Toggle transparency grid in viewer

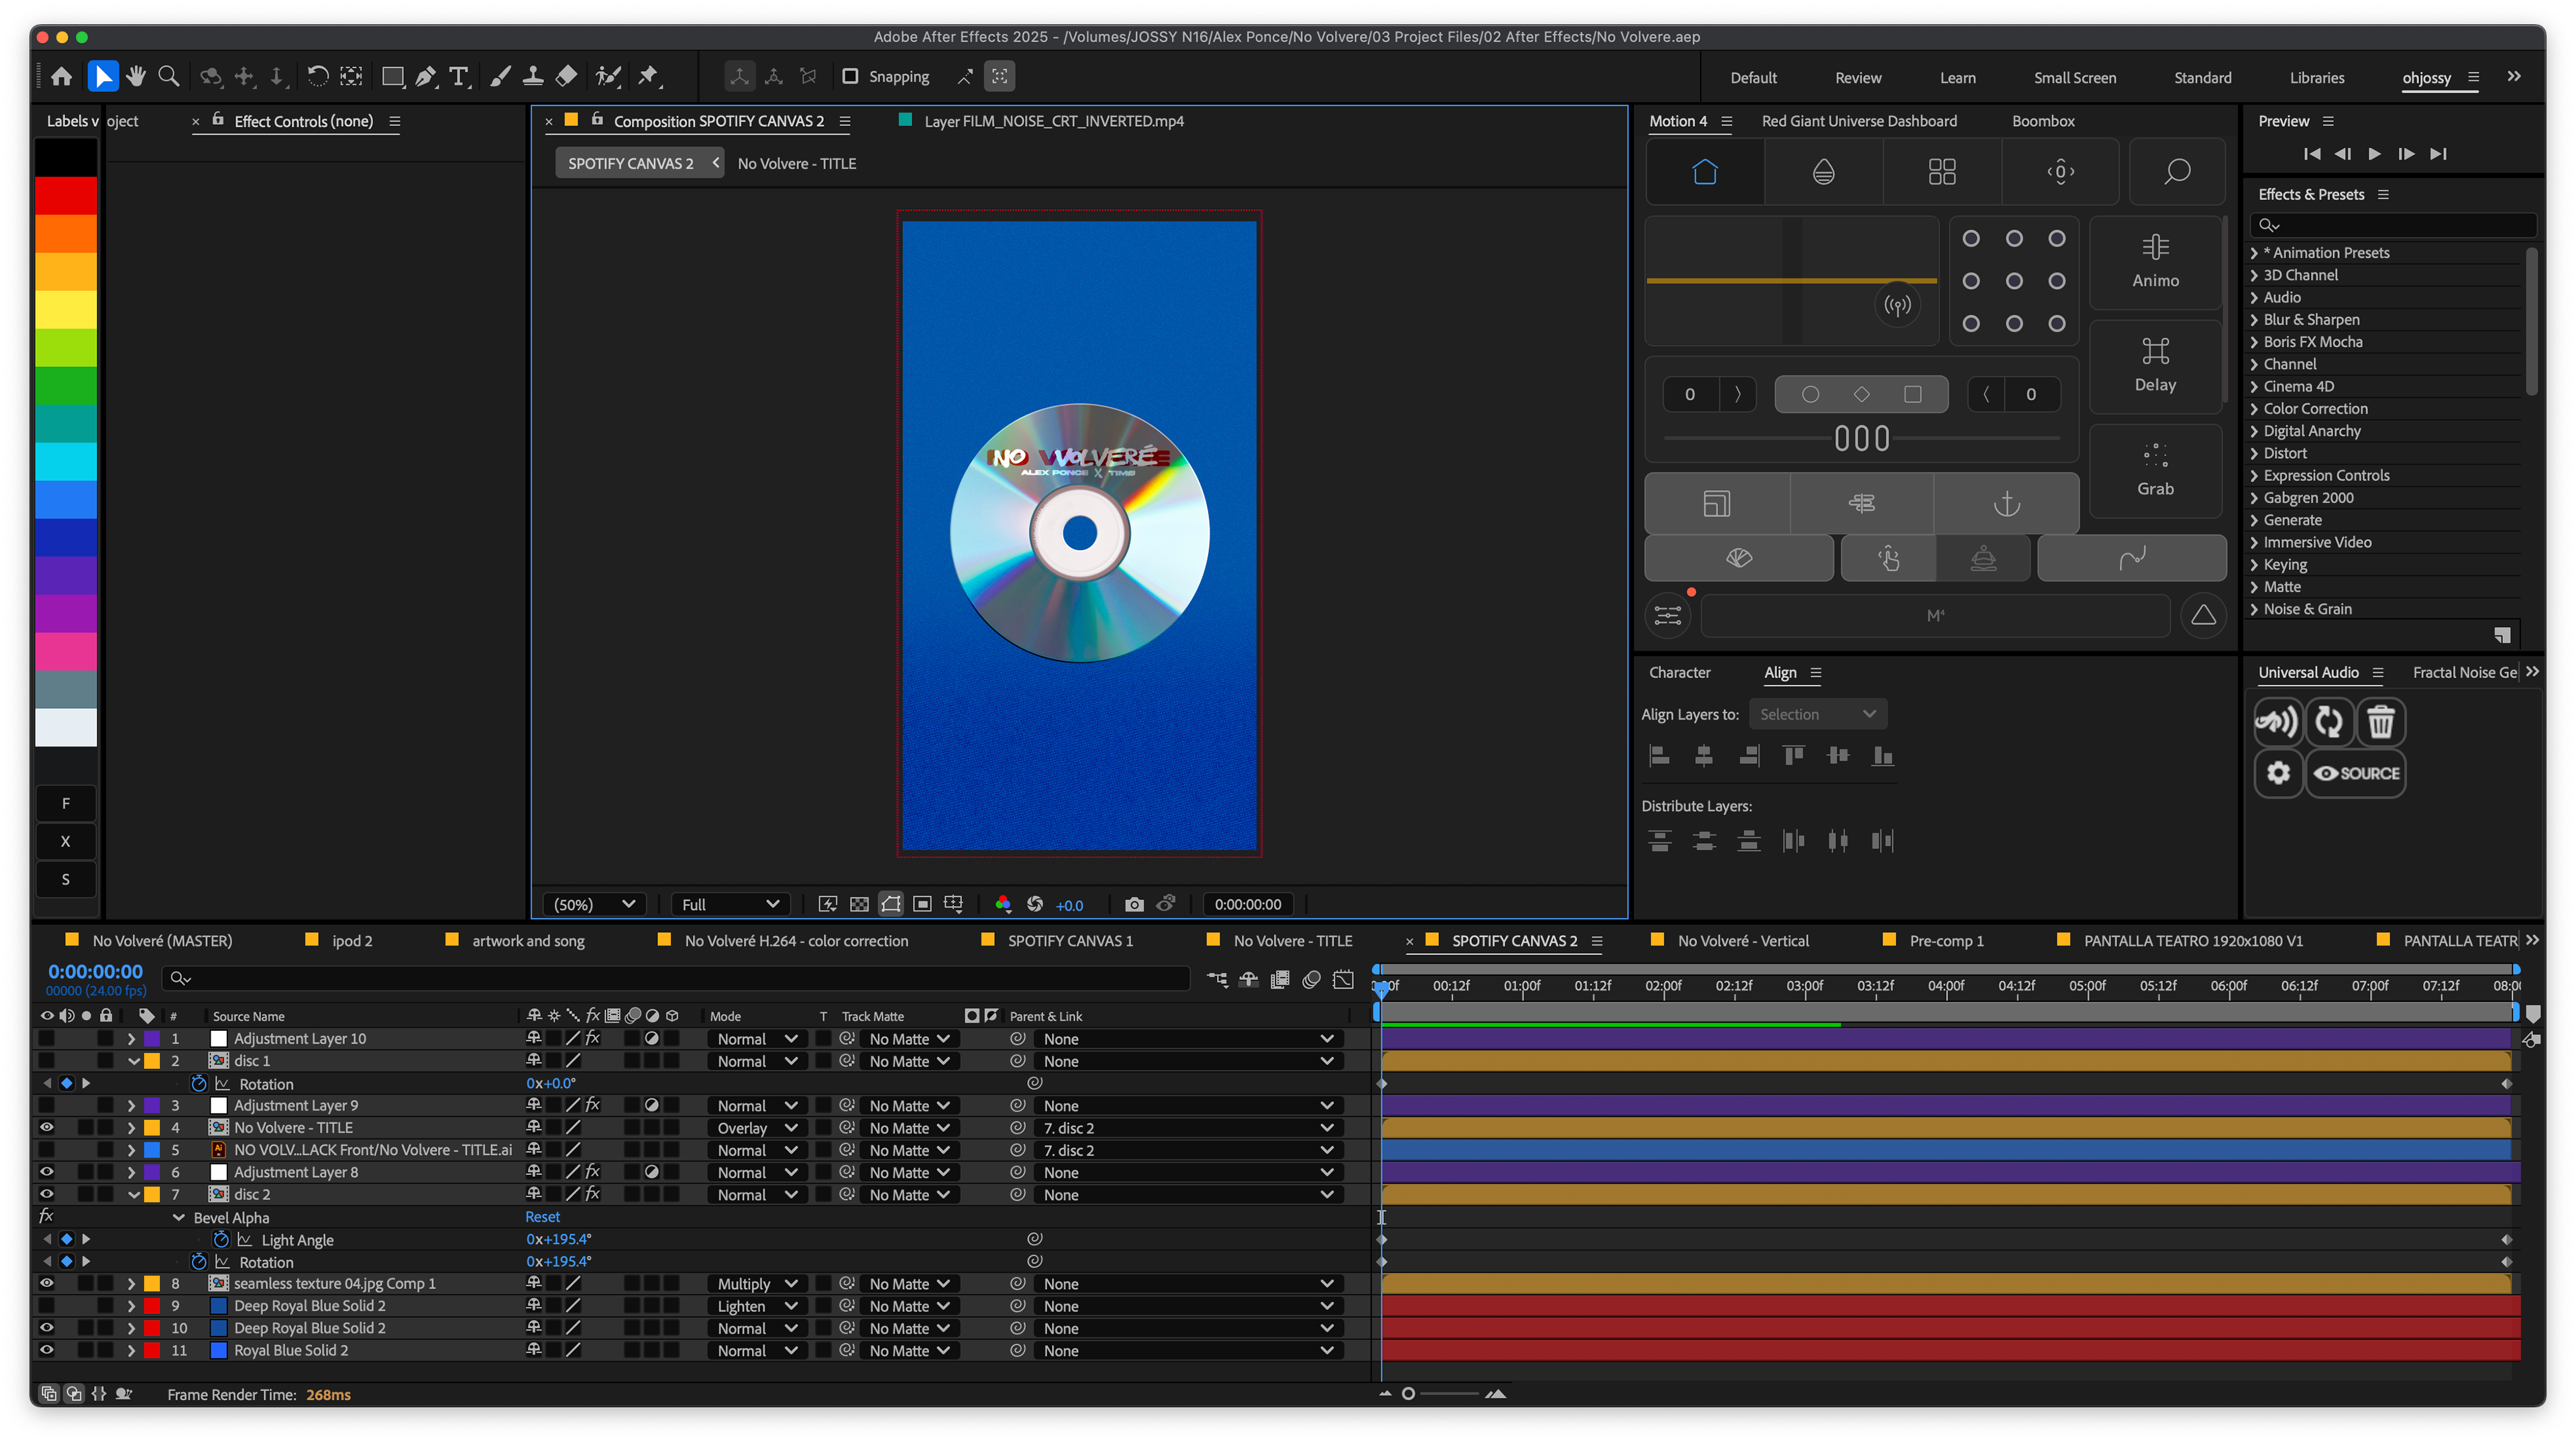[x=859, y=904]
